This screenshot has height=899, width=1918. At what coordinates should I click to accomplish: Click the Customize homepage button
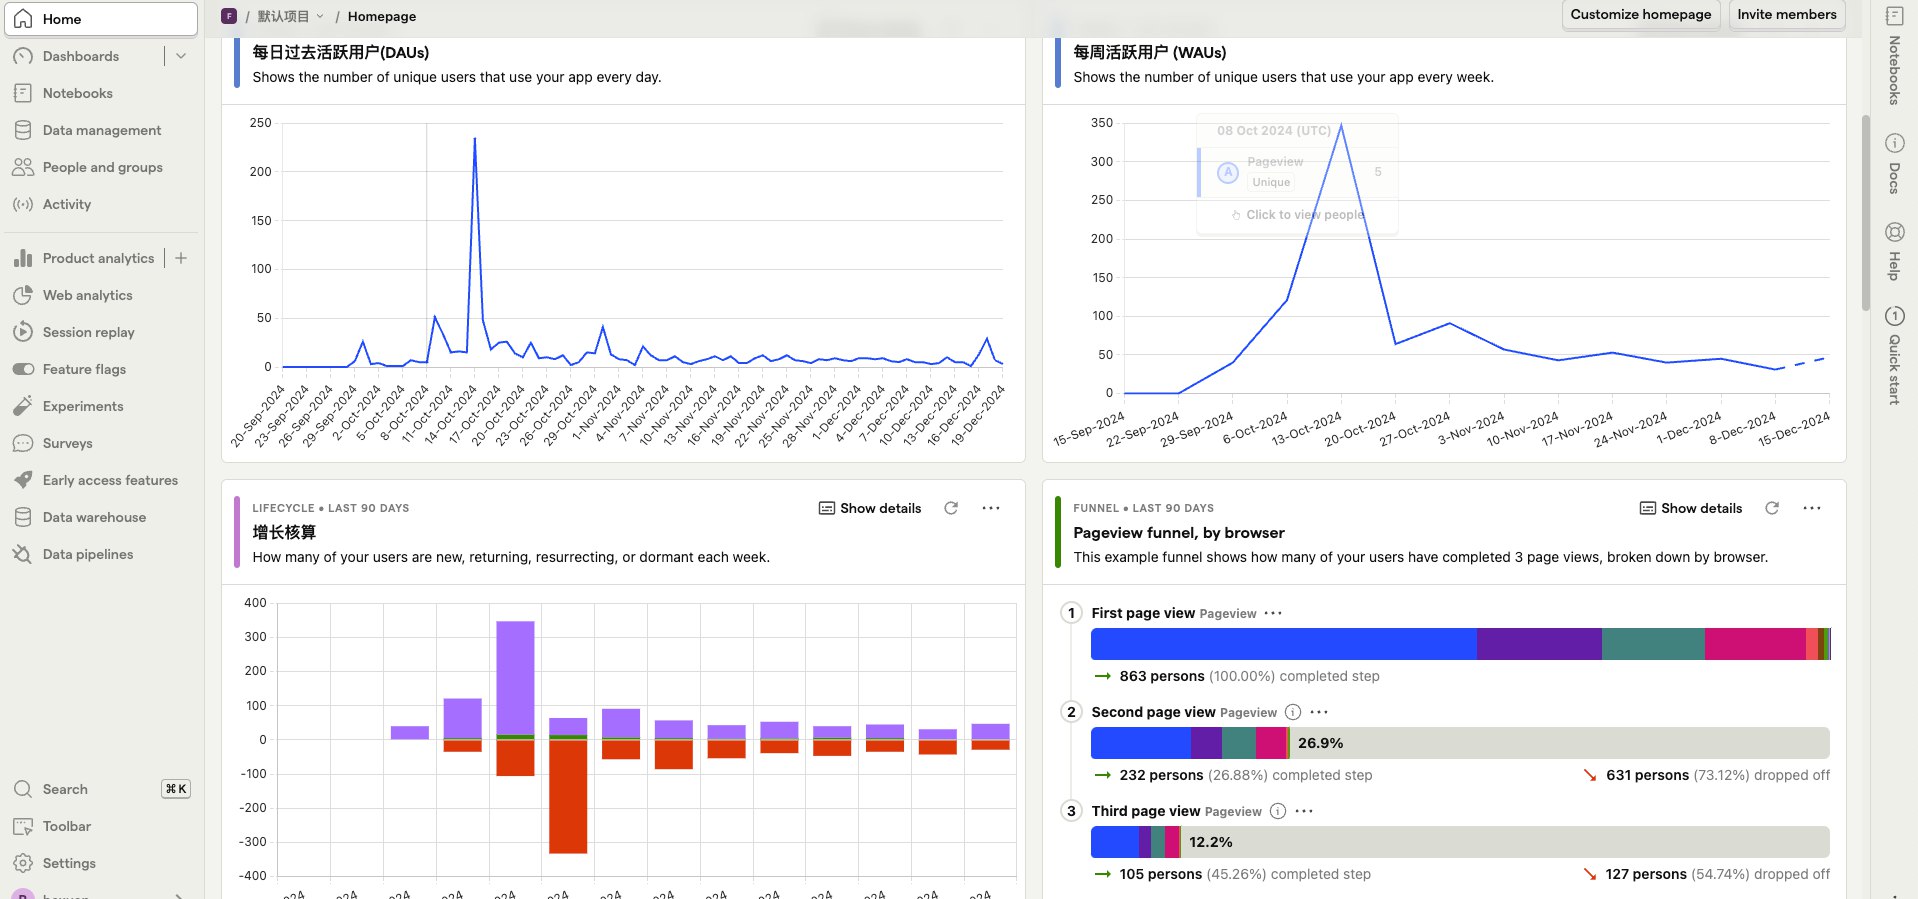click(x=1640, y=15)
